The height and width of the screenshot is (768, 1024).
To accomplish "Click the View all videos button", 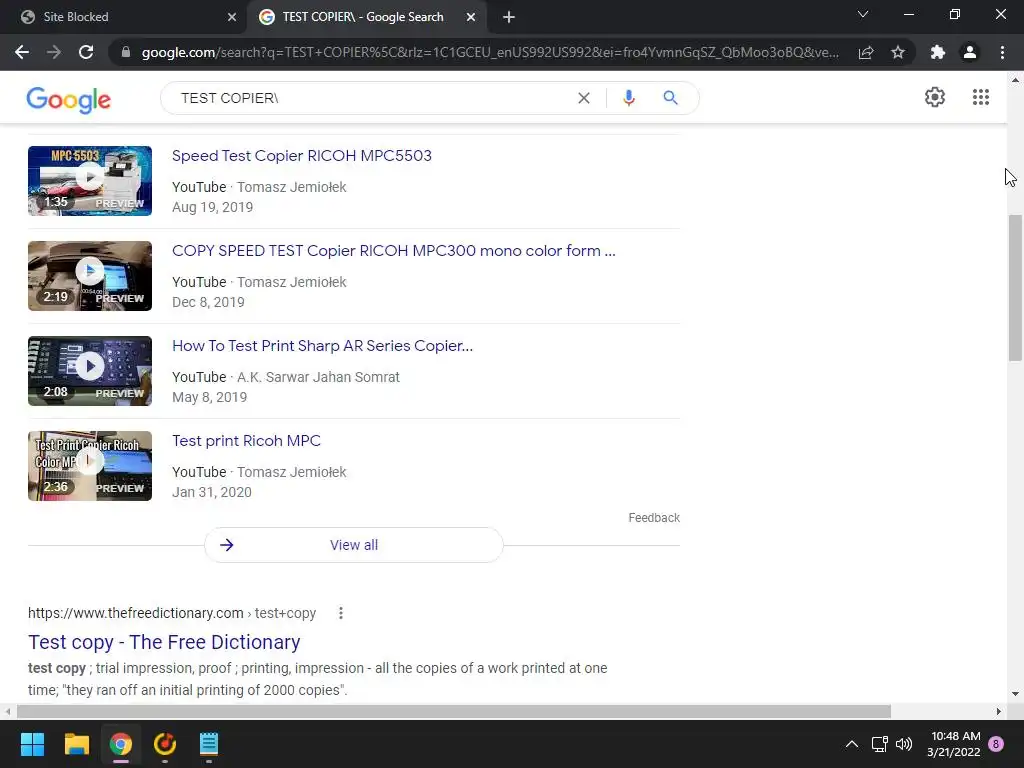I will click(354, 545).
